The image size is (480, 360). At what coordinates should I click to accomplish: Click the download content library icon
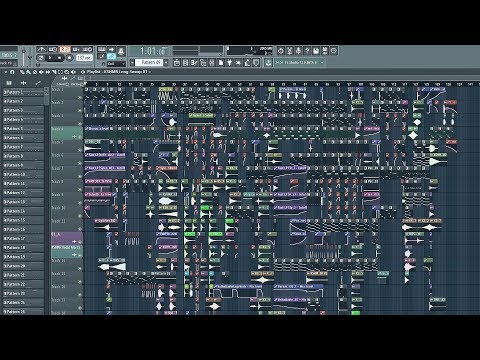click(268, 62)
